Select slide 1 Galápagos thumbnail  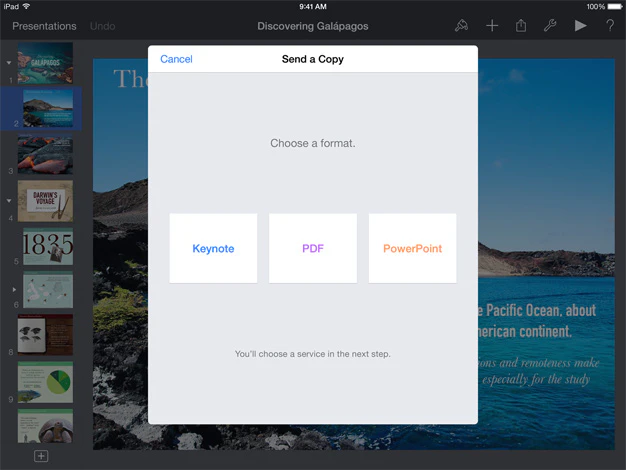[45, 63]
